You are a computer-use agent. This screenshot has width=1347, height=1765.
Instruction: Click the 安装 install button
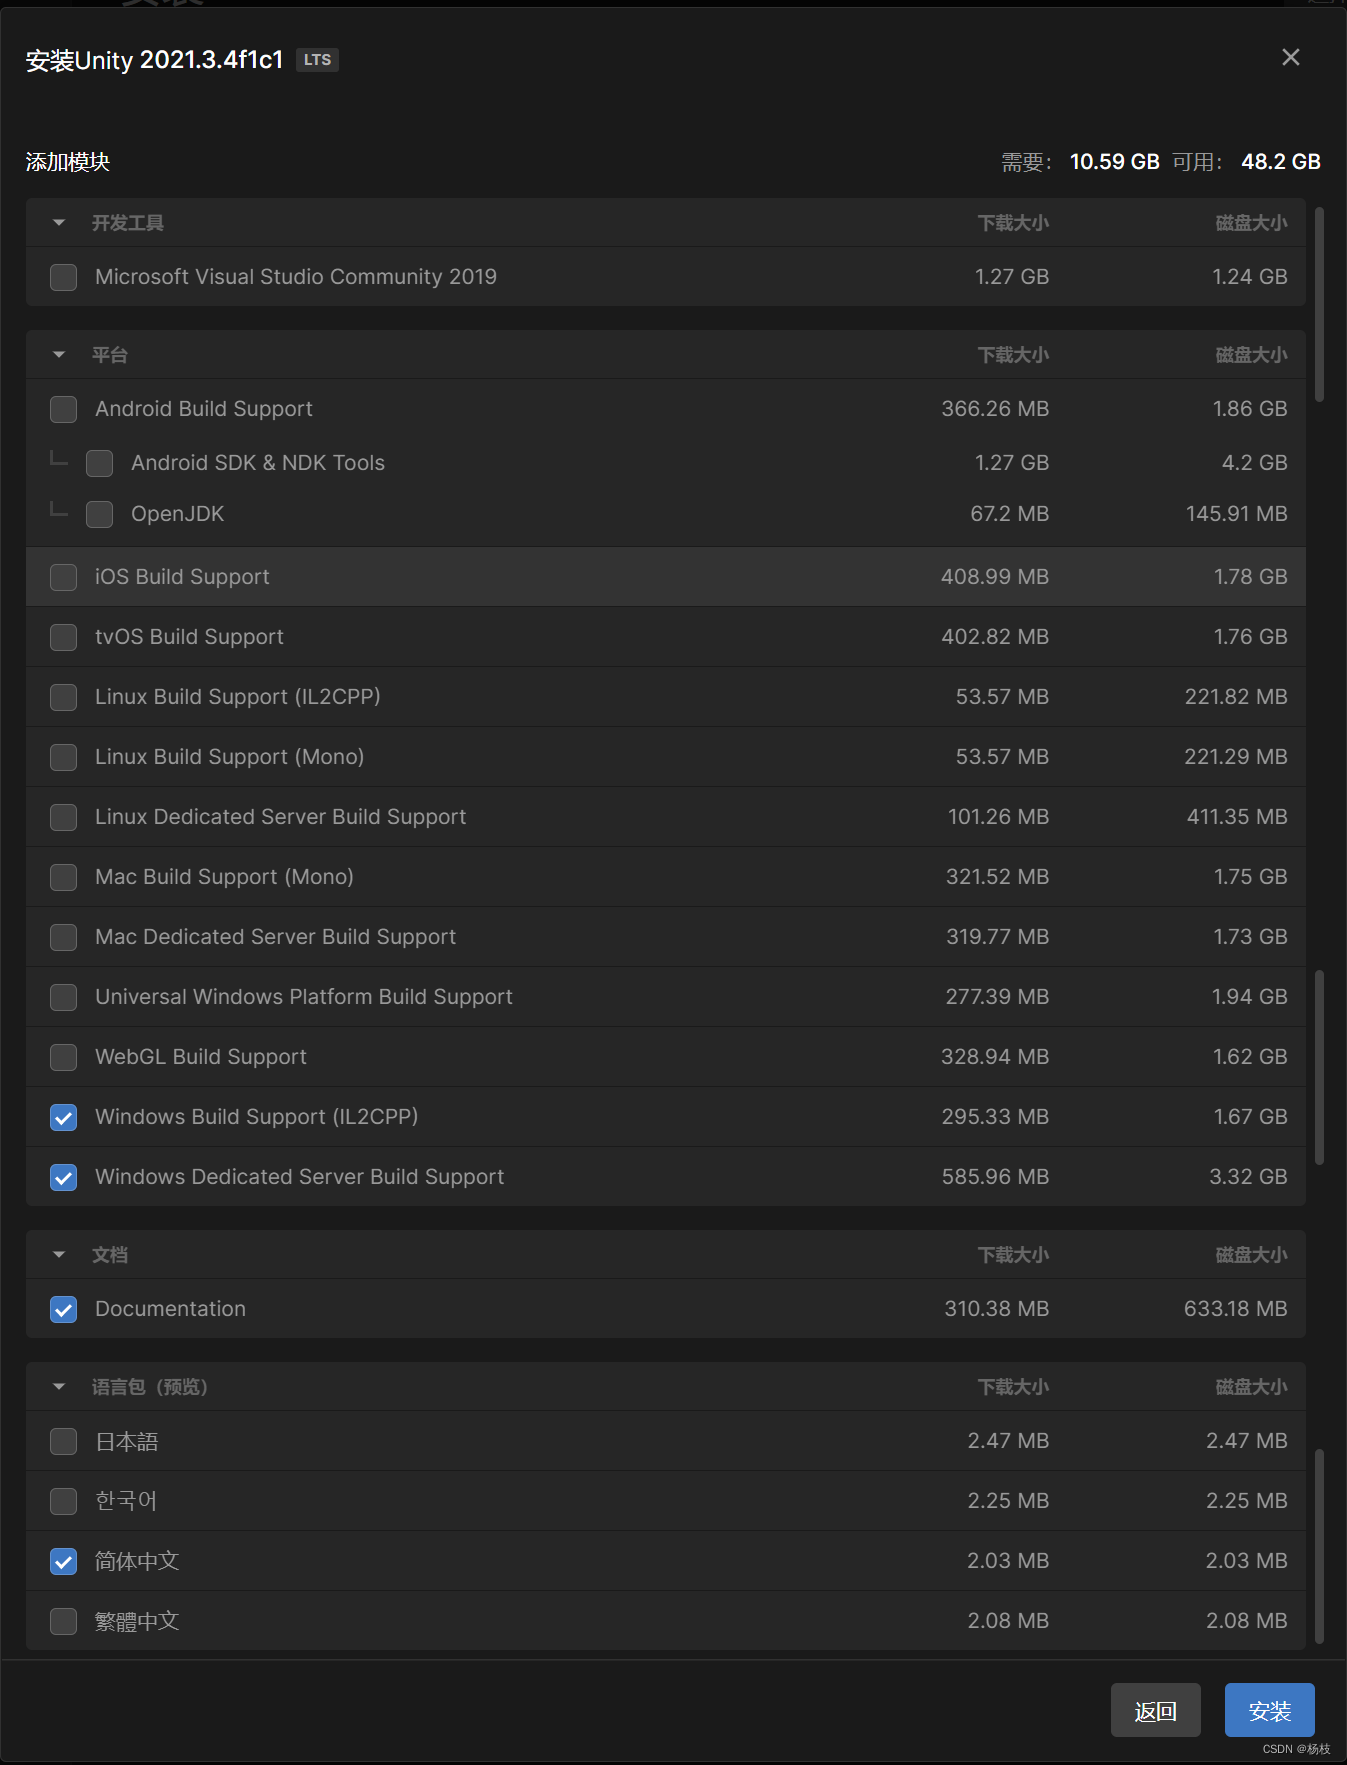(x=1269, y=1711)
